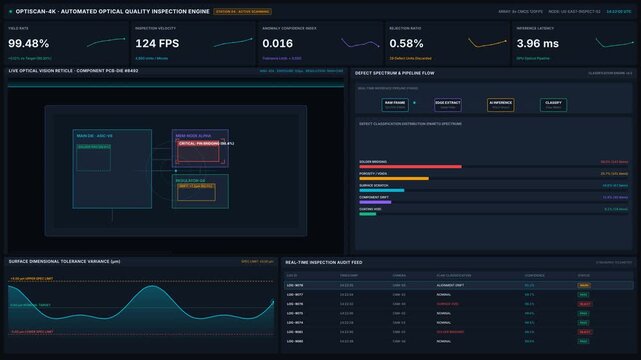Click the green Coating Void bar
Image resolution: width=641 pixels, height=360 pixels.
click(368, 214)
